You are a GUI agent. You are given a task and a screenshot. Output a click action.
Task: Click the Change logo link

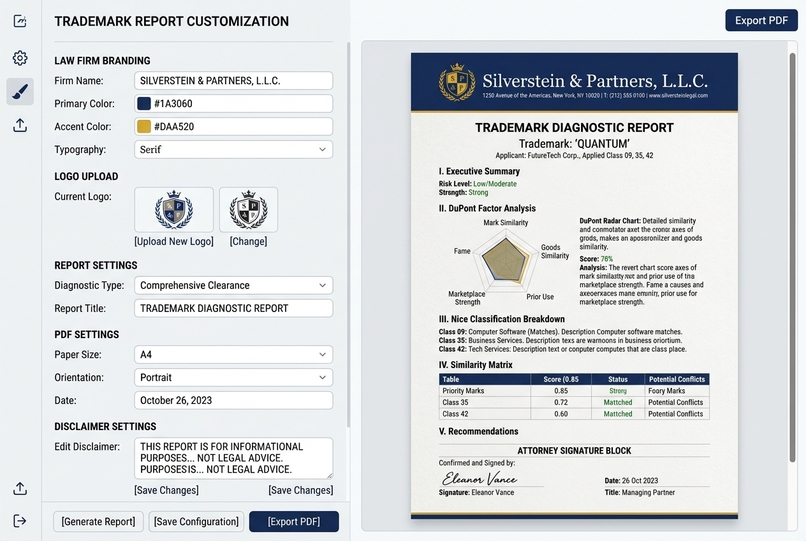pos(248,242)
